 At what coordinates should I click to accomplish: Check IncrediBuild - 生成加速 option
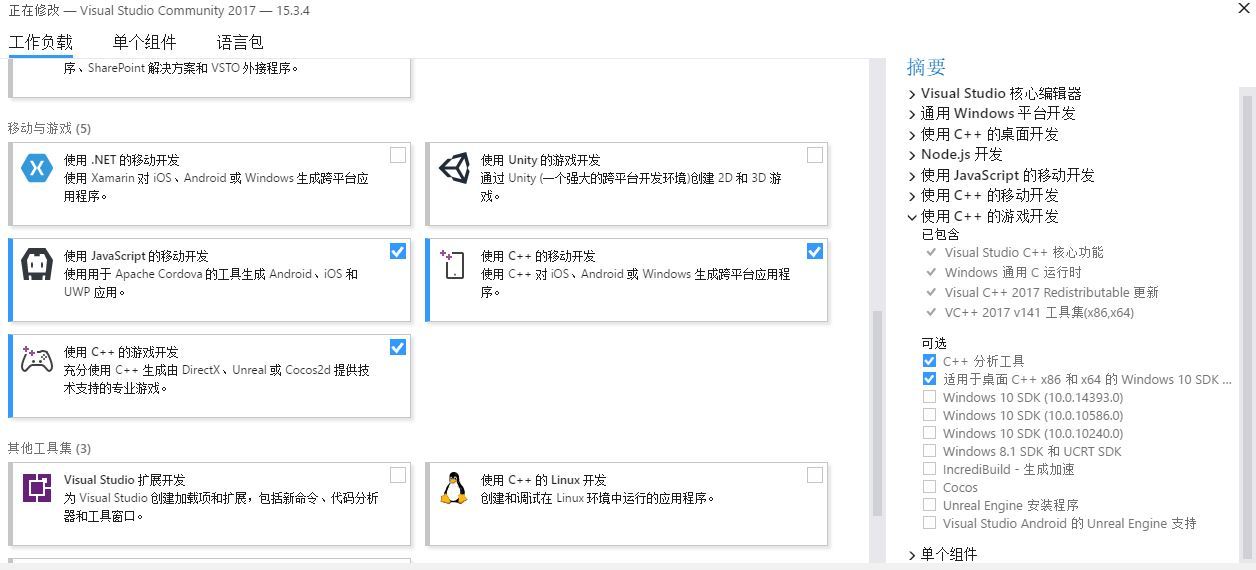pyautogui.click(x=930, y=469)
